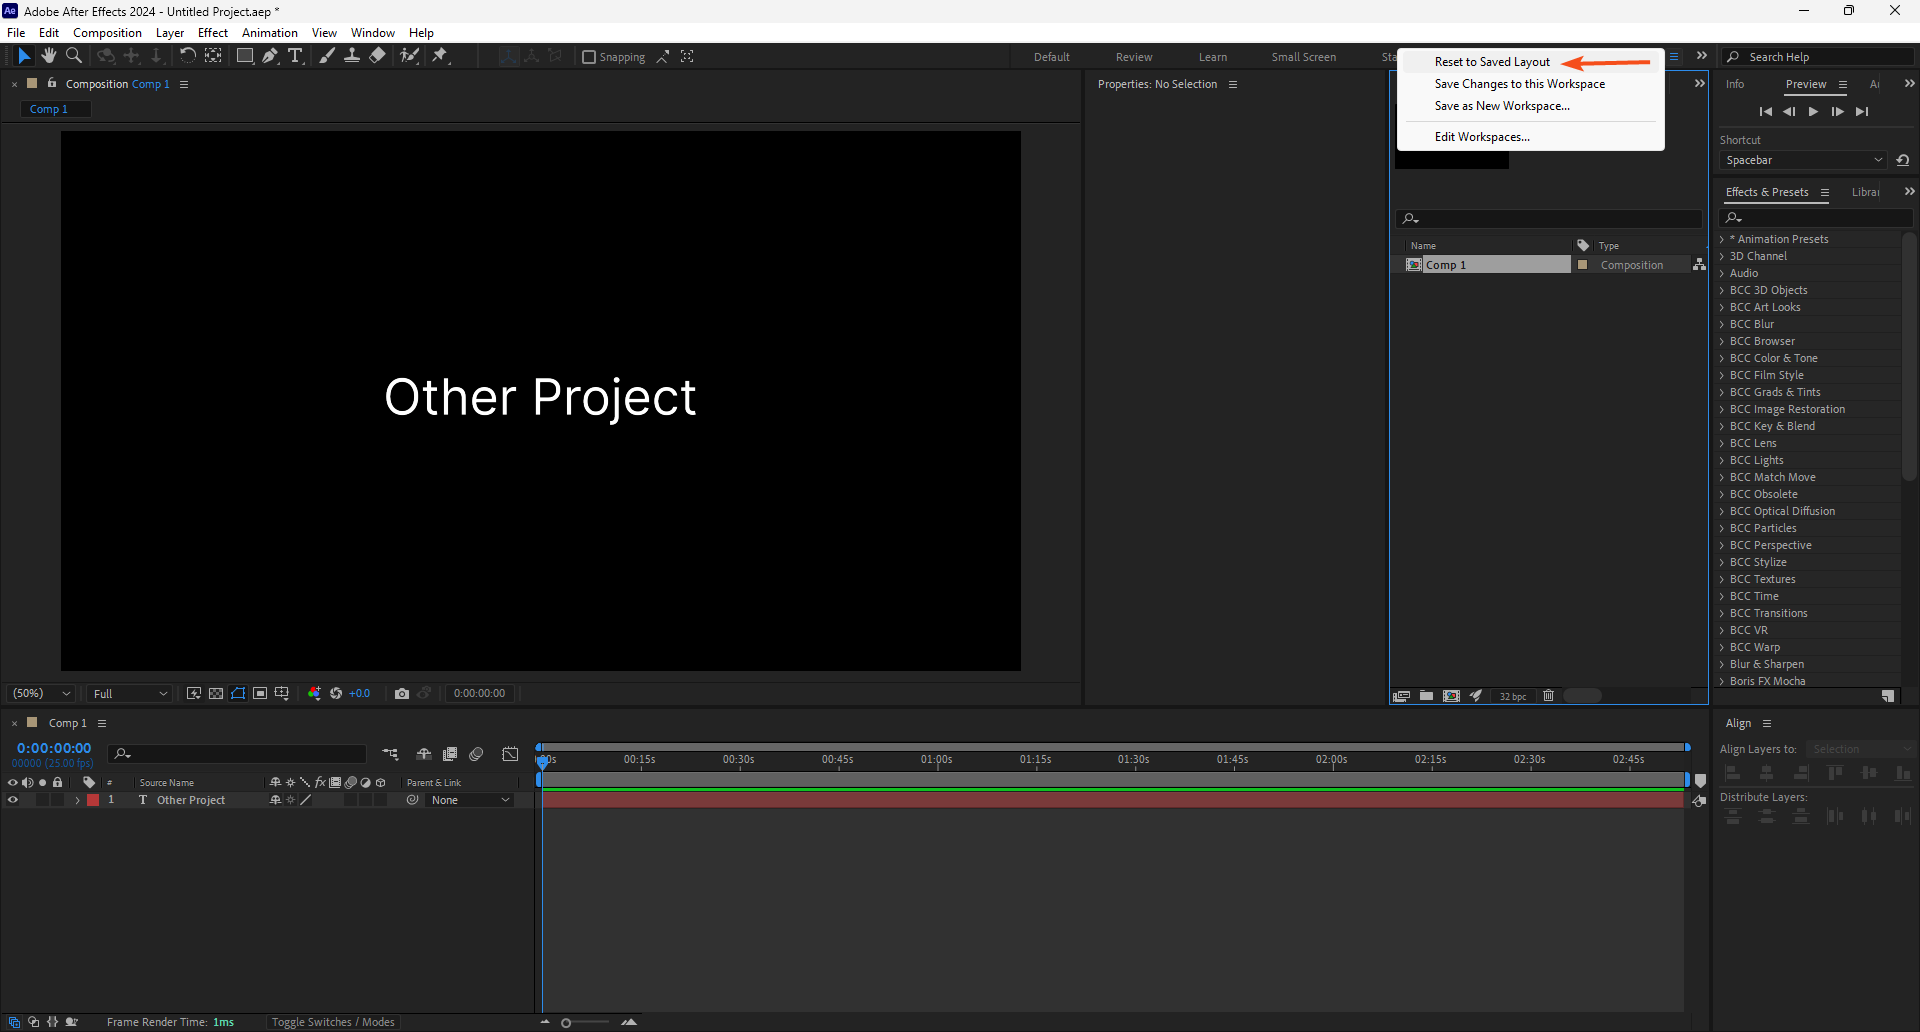Open the Full resolution dropdown
This screenshot has width=1920, height=1032.
tap(130, 693)
